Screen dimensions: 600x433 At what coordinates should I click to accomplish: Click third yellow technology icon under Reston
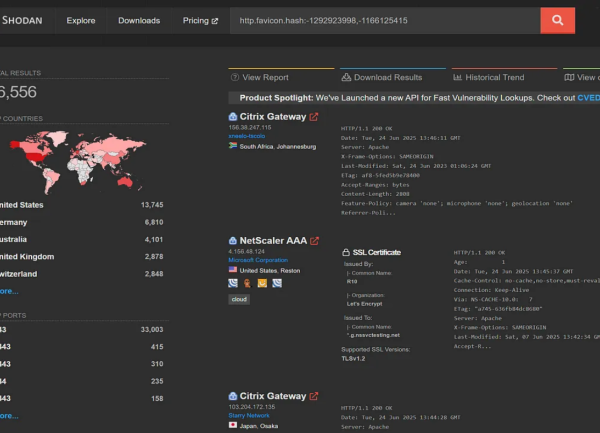coord(262,283)
